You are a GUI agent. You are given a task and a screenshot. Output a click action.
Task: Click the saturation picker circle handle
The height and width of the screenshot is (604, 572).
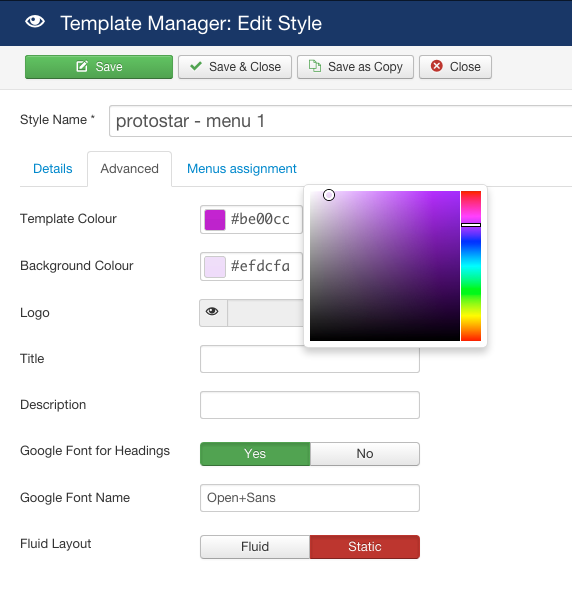point(329,195)
